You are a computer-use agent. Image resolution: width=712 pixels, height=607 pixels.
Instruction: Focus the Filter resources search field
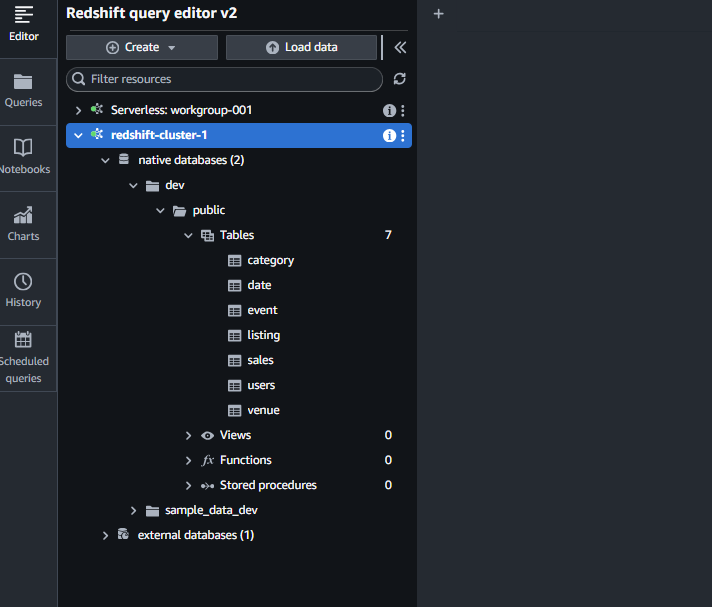click(x=224, y=79)
